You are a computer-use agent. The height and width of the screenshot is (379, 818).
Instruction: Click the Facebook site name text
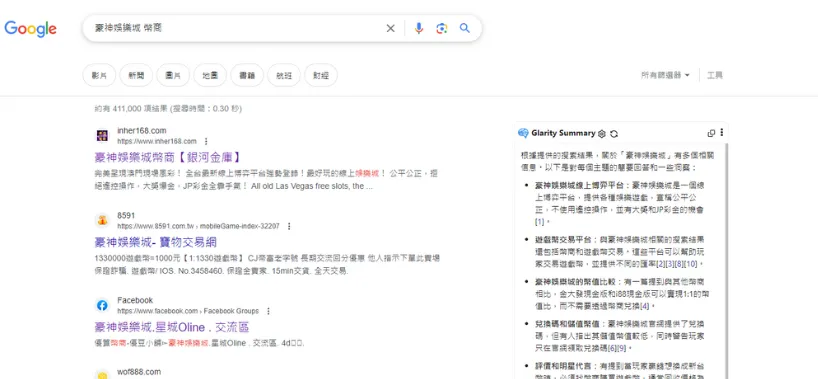(x=135, y=300)
